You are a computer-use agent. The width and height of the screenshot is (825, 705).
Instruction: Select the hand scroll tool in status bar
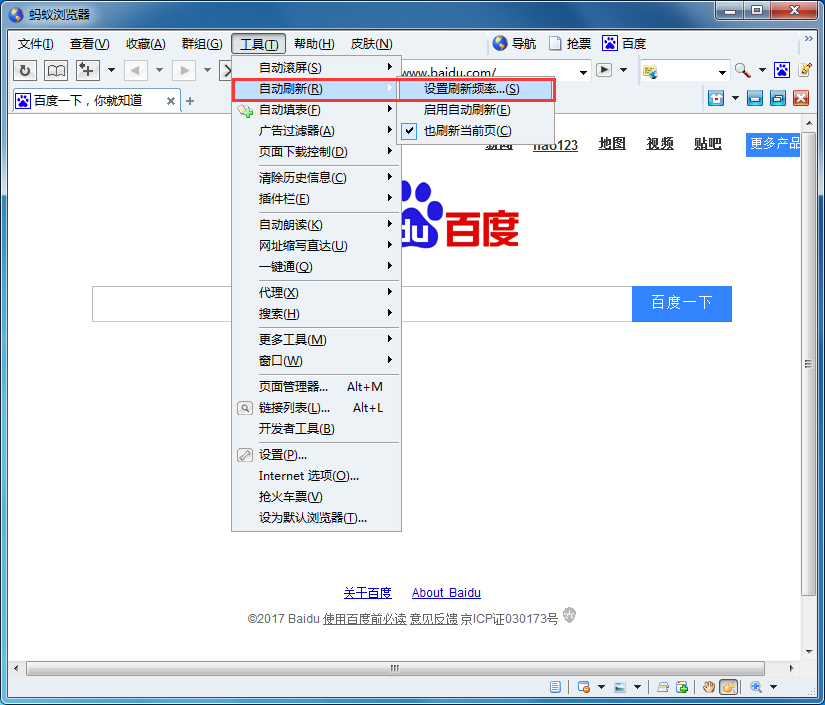(x=710, y=687)
